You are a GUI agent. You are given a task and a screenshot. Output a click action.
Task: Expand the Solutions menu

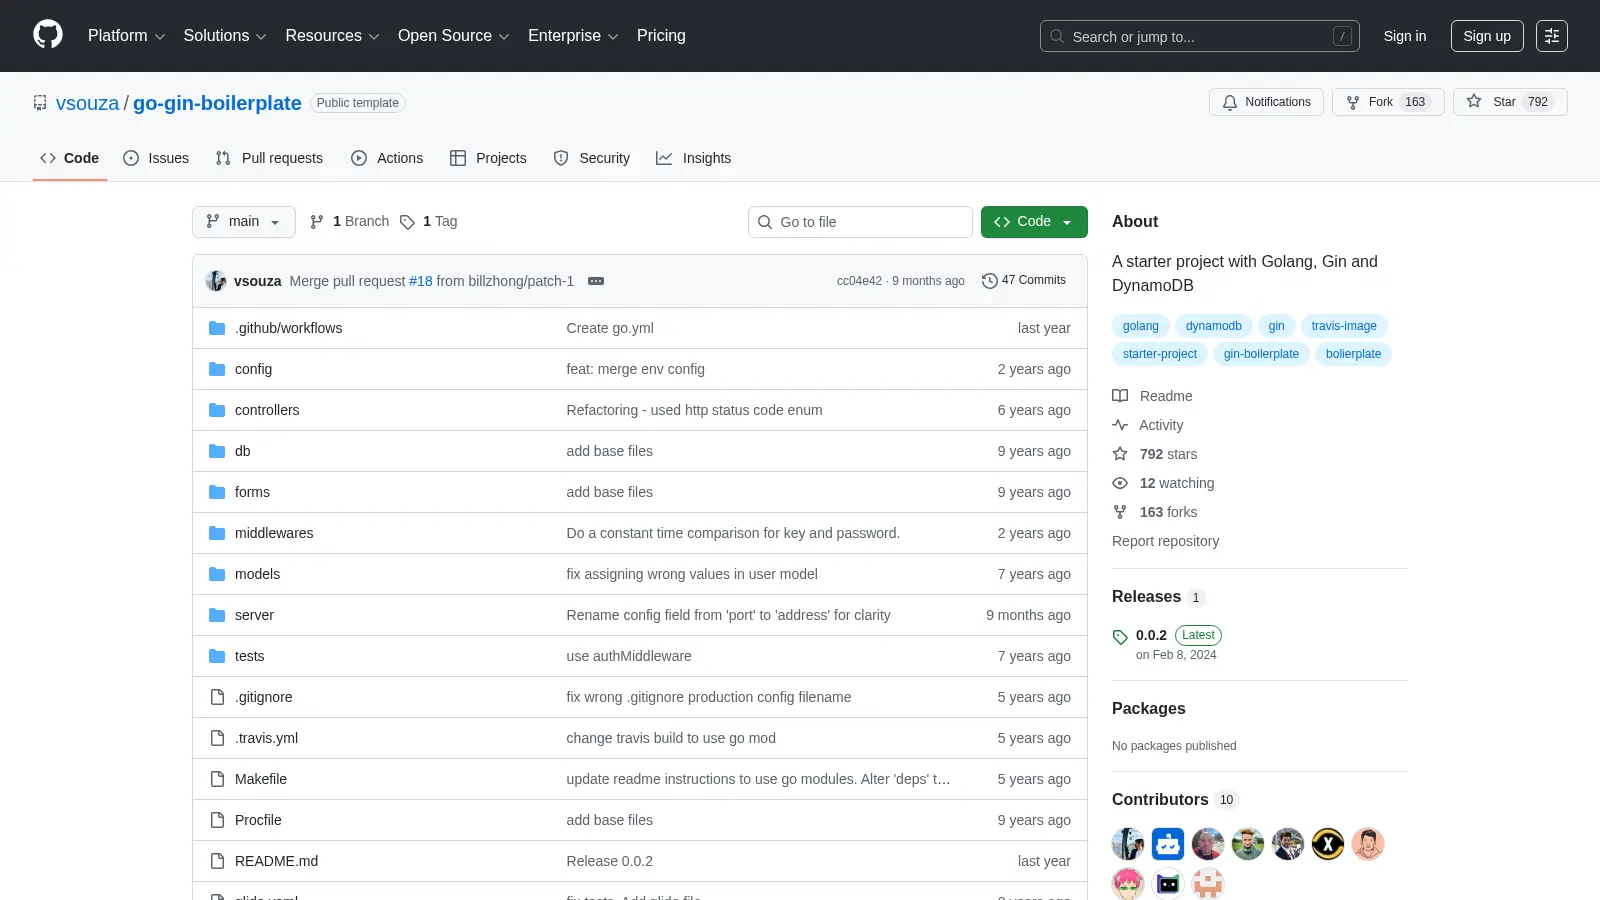(x=225, y=36)
